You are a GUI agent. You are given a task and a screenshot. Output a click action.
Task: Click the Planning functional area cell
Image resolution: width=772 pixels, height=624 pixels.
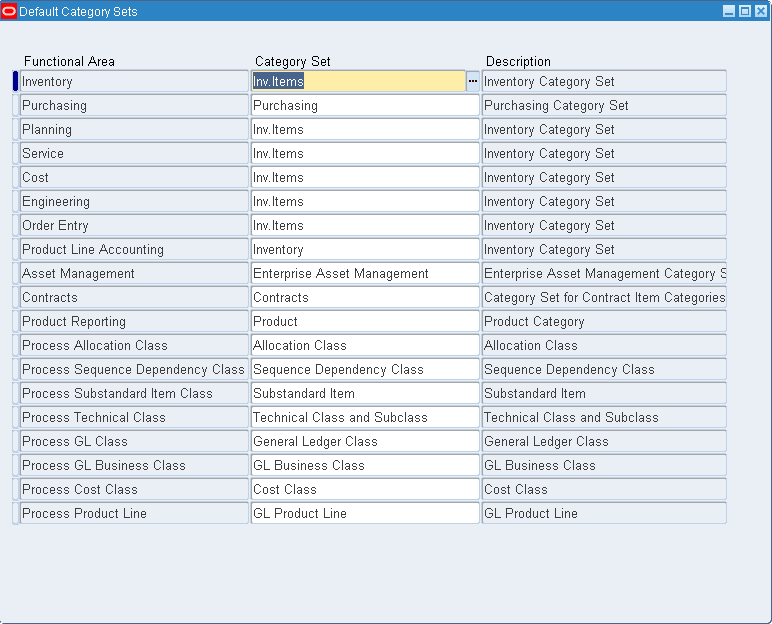click(134, 130)
